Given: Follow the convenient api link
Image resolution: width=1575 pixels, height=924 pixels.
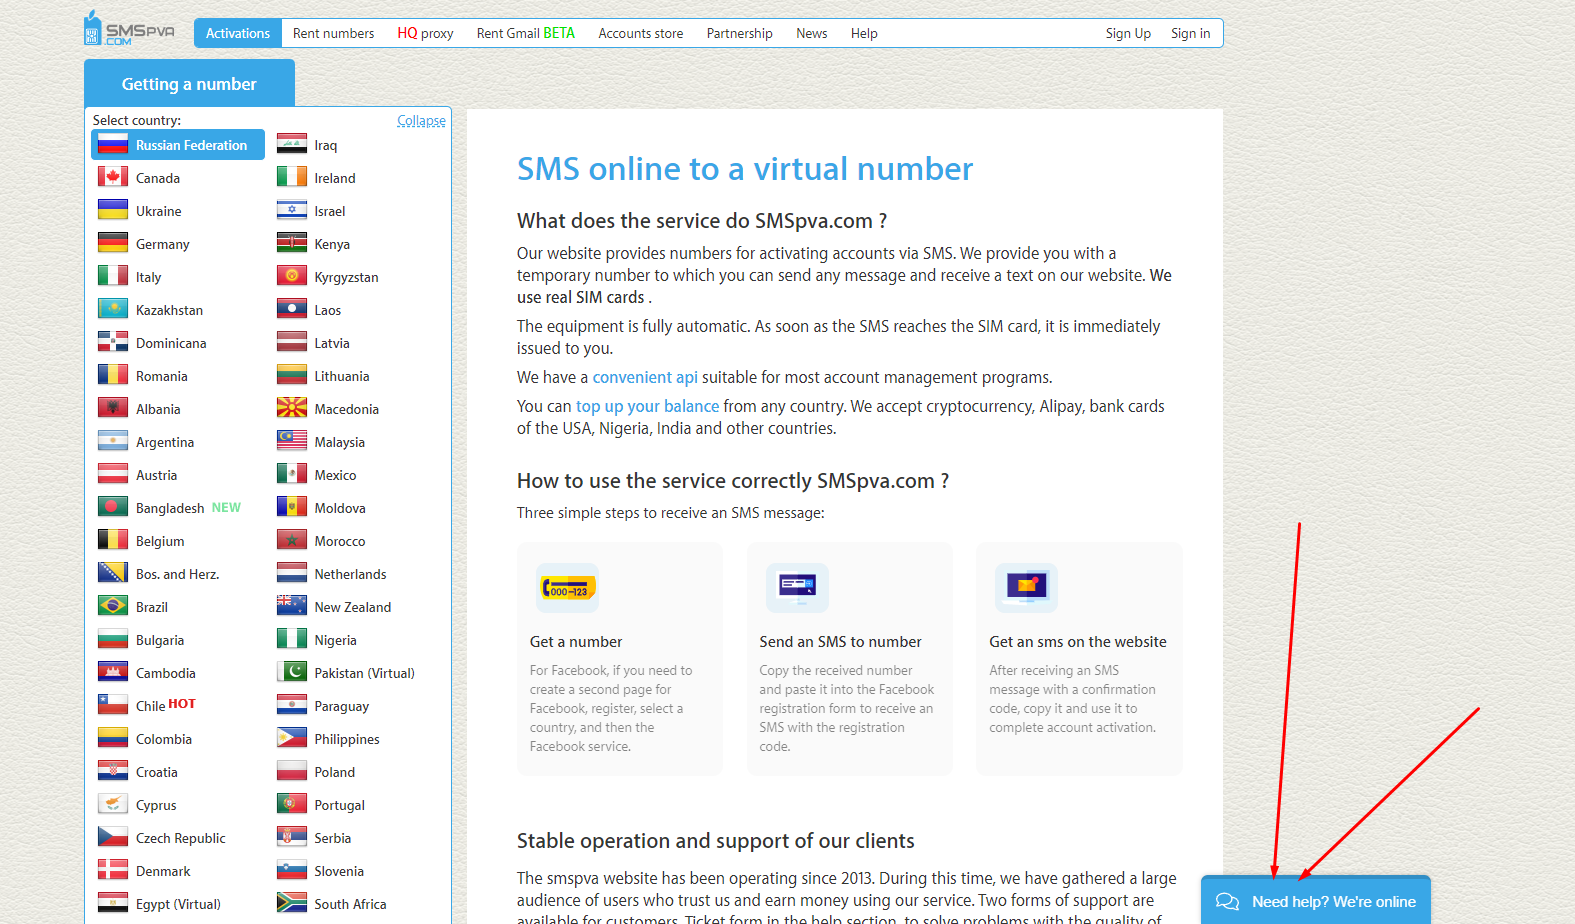Looking at the screenshot, I should click(645, 377).
